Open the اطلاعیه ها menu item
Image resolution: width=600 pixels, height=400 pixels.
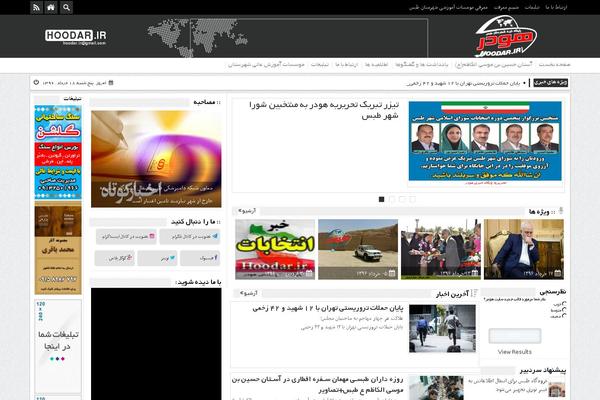(x=377, y=64)
